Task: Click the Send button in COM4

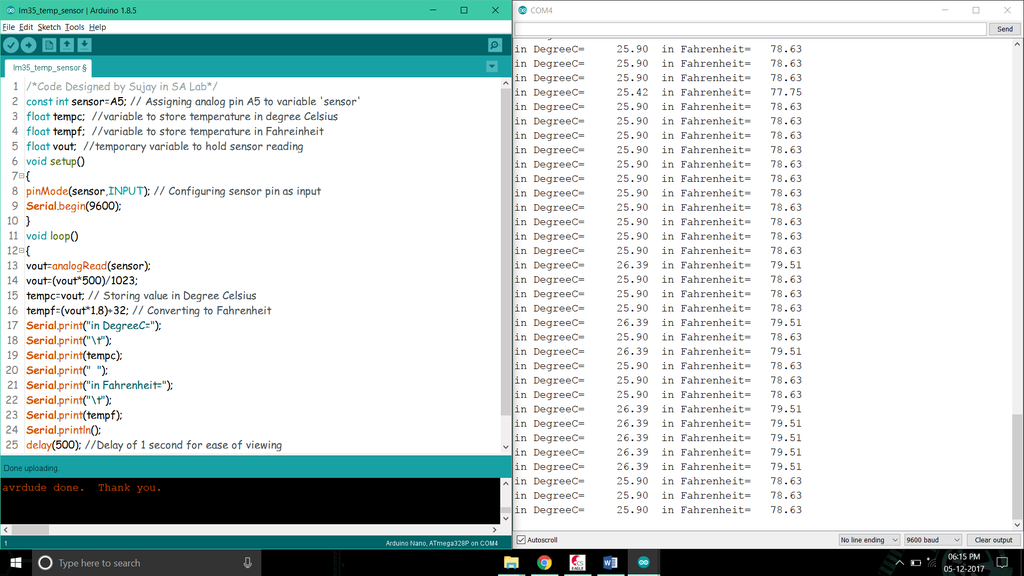Action: 1004,29
